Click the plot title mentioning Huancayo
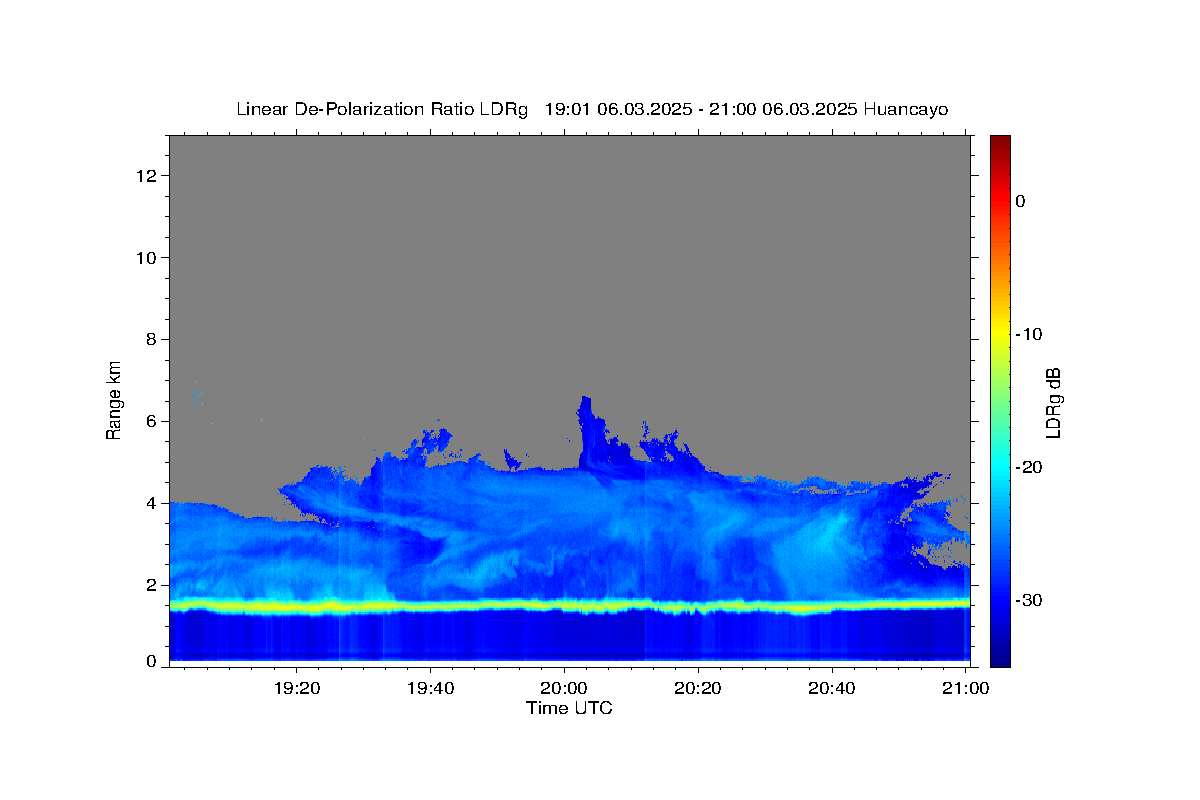1200x800 pixels. [x=592, y=109]
